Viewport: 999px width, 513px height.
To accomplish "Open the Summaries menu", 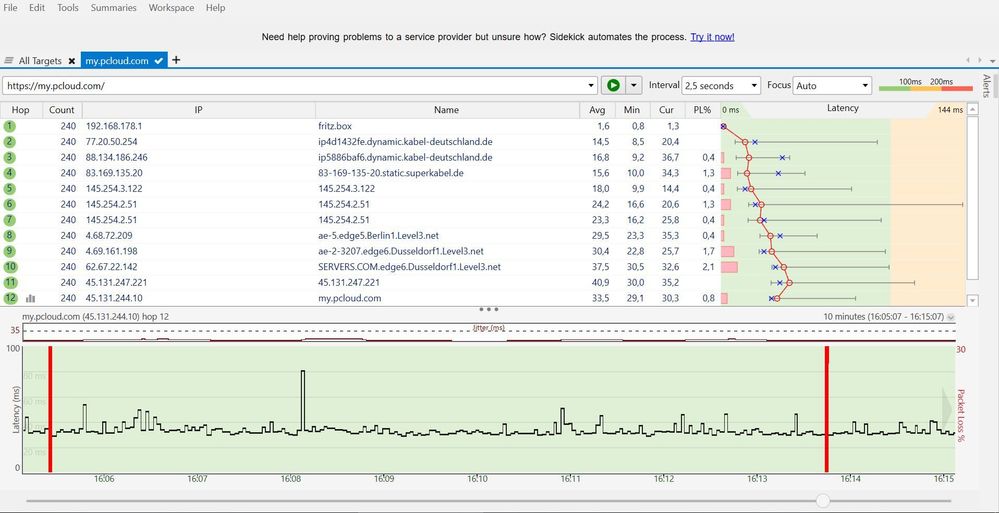I will 113,8.
